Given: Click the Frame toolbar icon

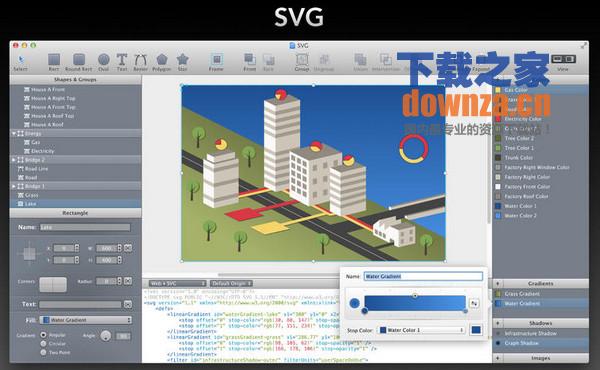Looking at the screenshot, I should pyautogui.click(x=216, y=62).
